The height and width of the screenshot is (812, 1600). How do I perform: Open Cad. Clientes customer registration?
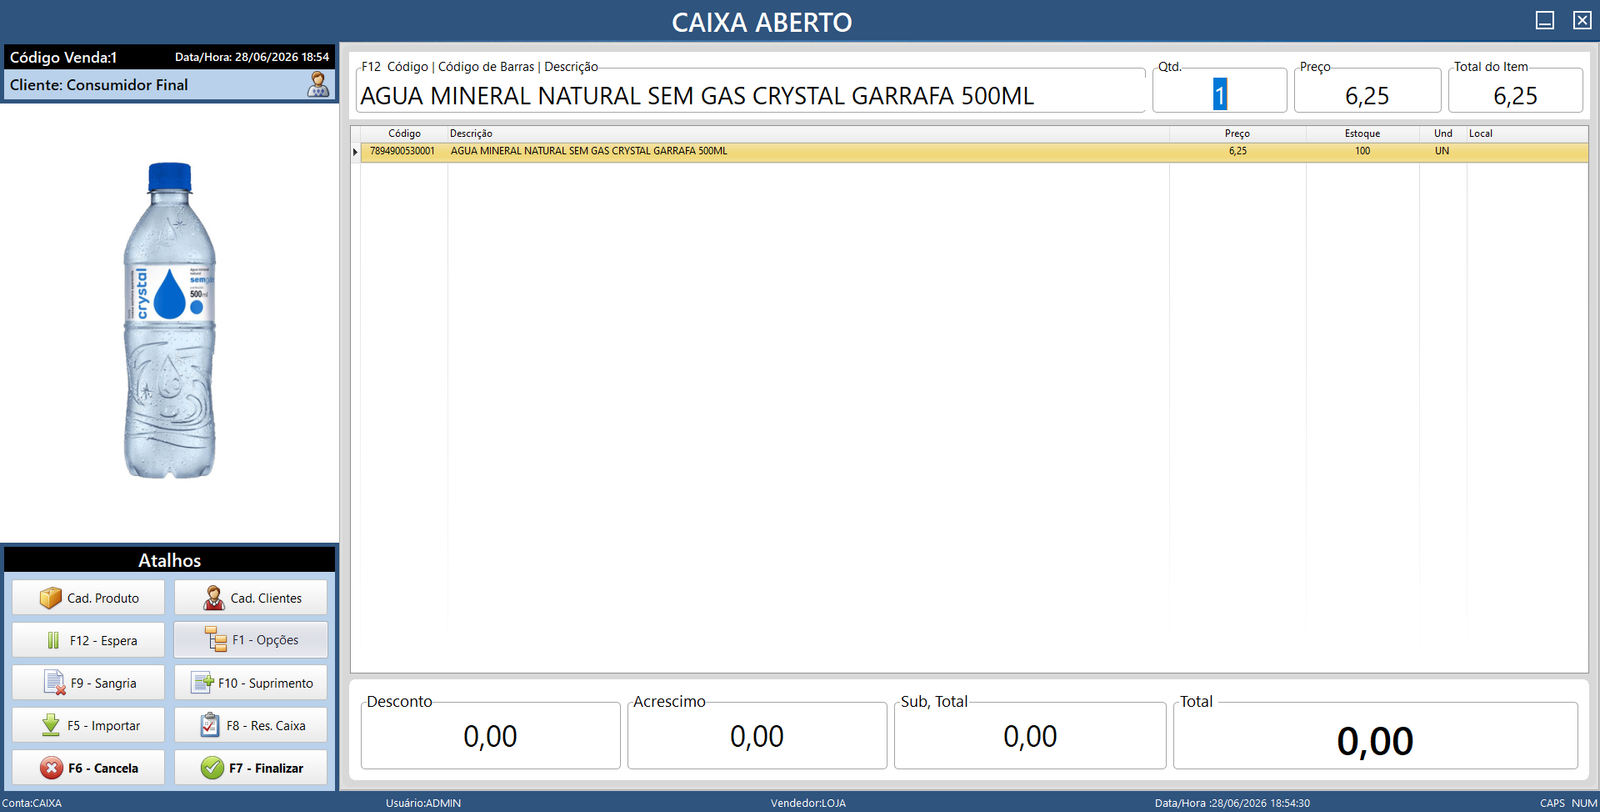pyautogui.click(x=251, y=598)
